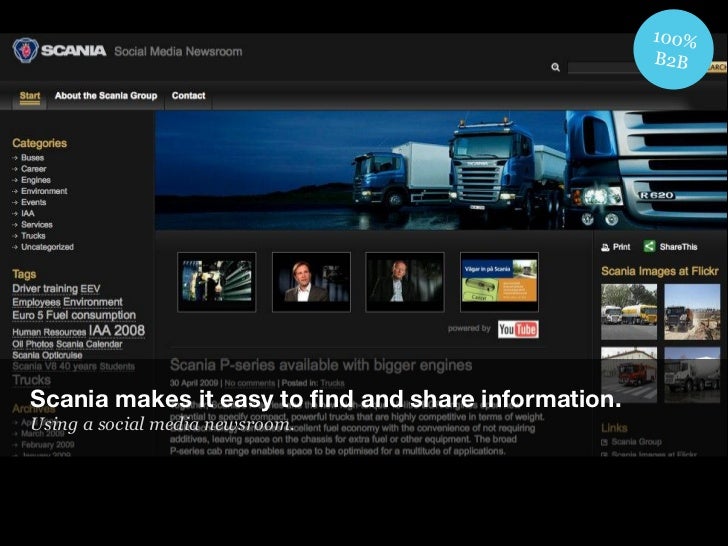Screen dimensions: 728x546
Task: Open the Contact tab
Action: 188,96
